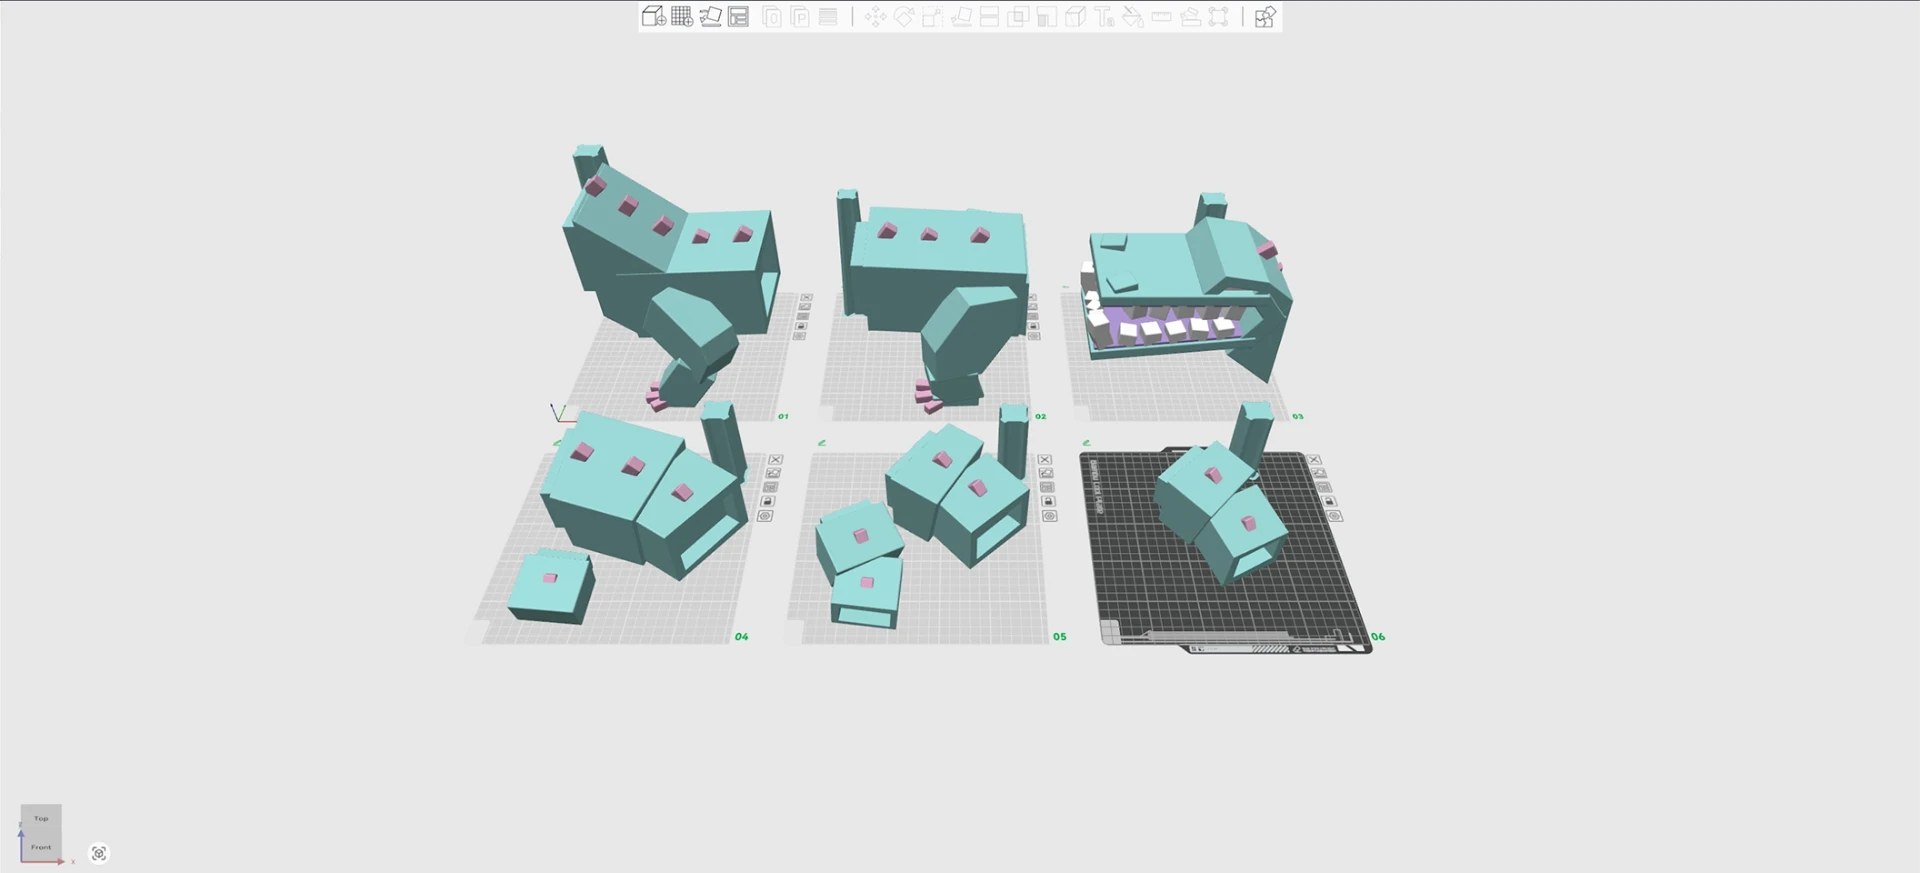Choose the Lay on Face tool
The image size is (1920, 873).
click(x=961, y=16)
